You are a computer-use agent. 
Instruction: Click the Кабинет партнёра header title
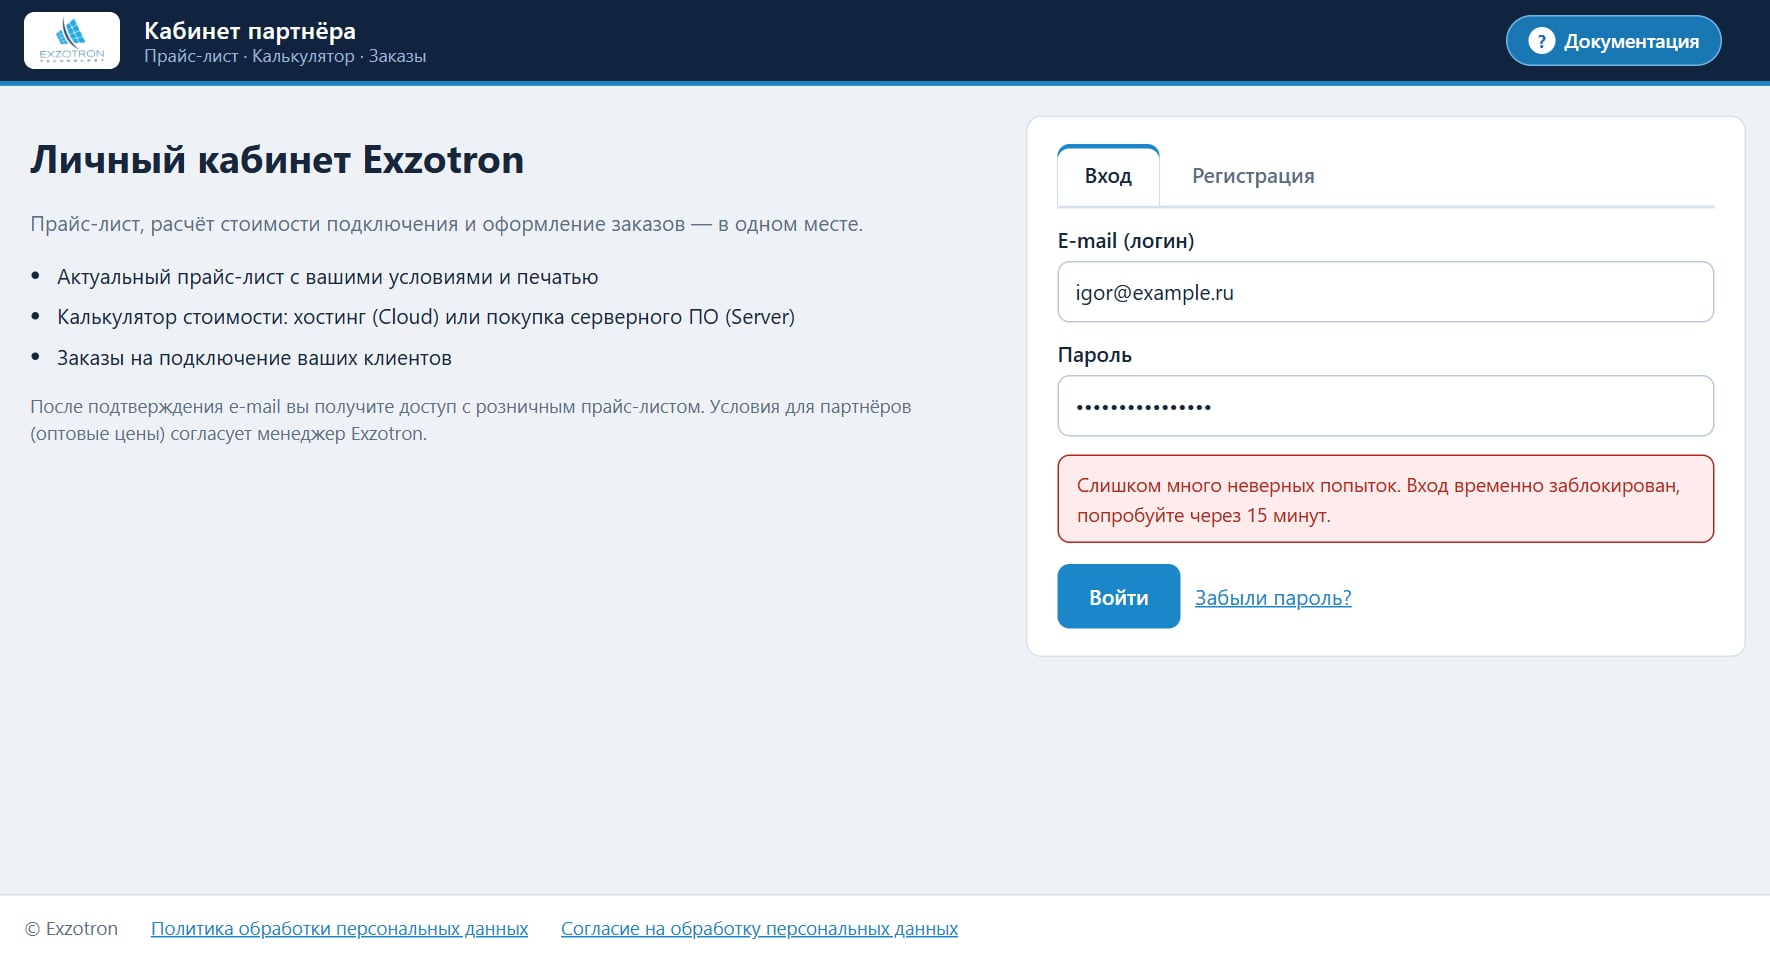(x=250, y=31)
